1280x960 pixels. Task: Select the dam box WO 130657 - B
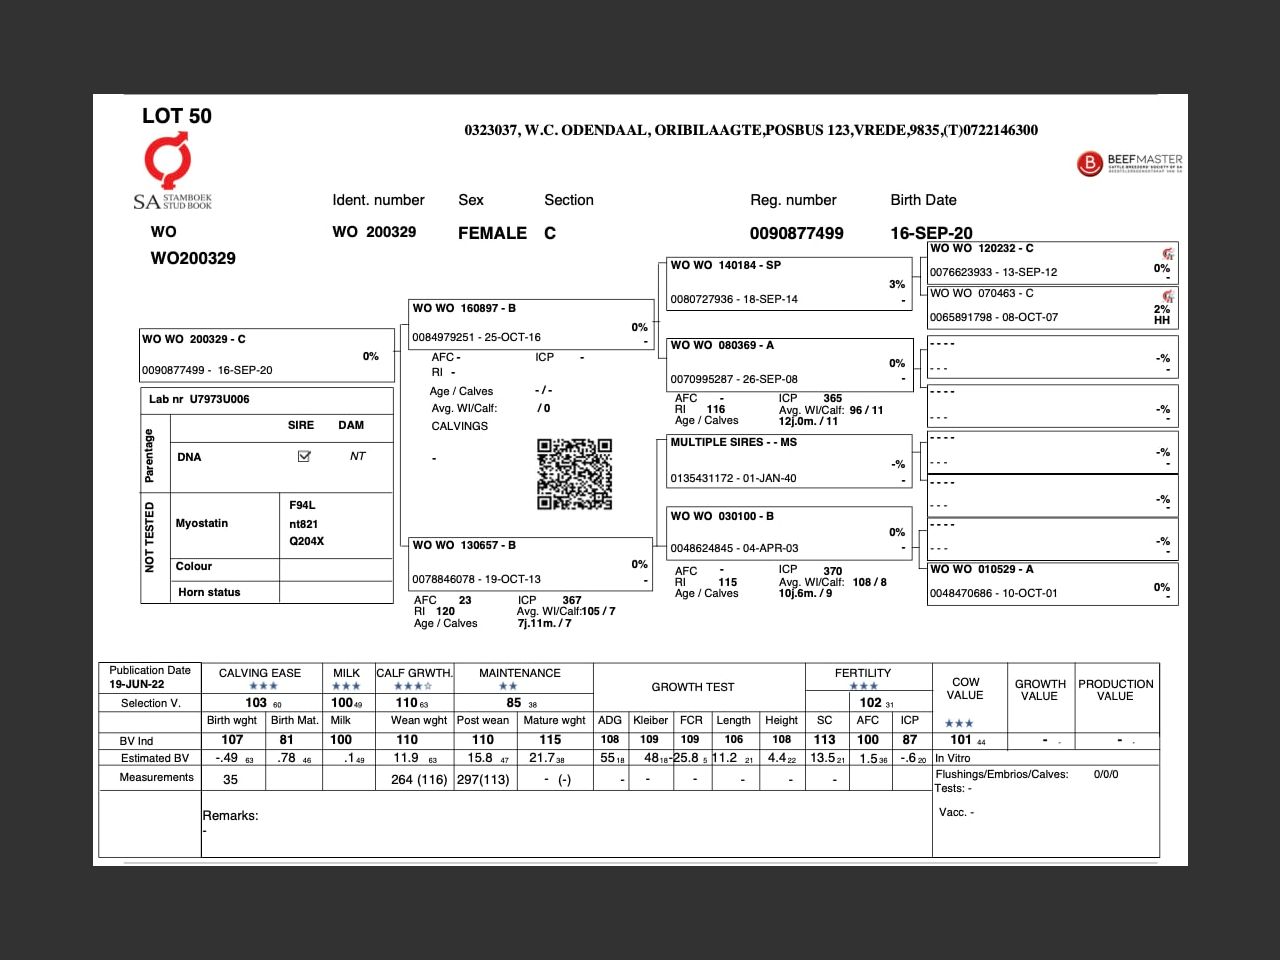point(530,562)
